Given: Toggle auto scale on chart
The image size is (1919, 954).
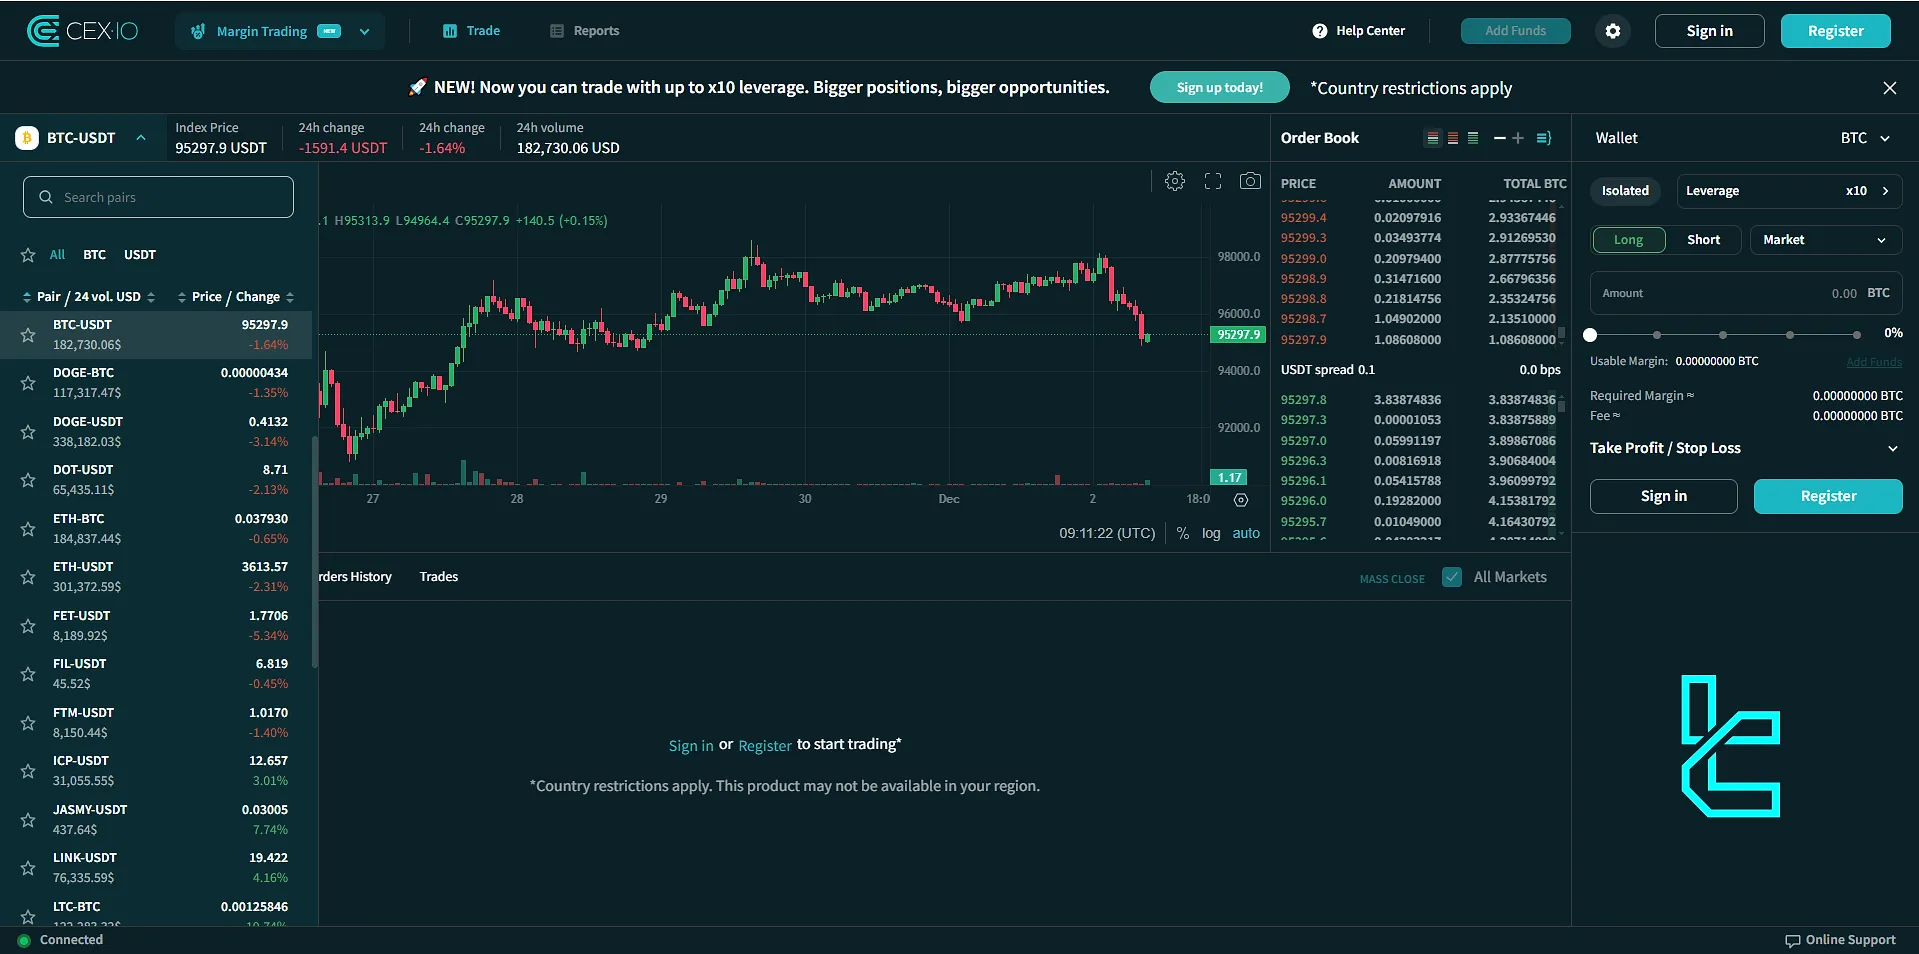Looking at the screenshot, I should click(1246, 534).
